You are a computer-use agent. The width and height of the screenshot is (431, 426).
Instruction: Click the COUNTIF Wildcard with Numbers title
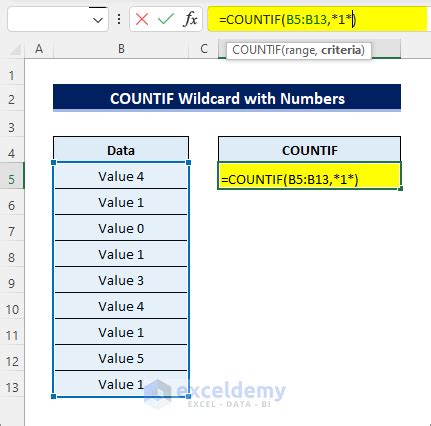point(227,99)
